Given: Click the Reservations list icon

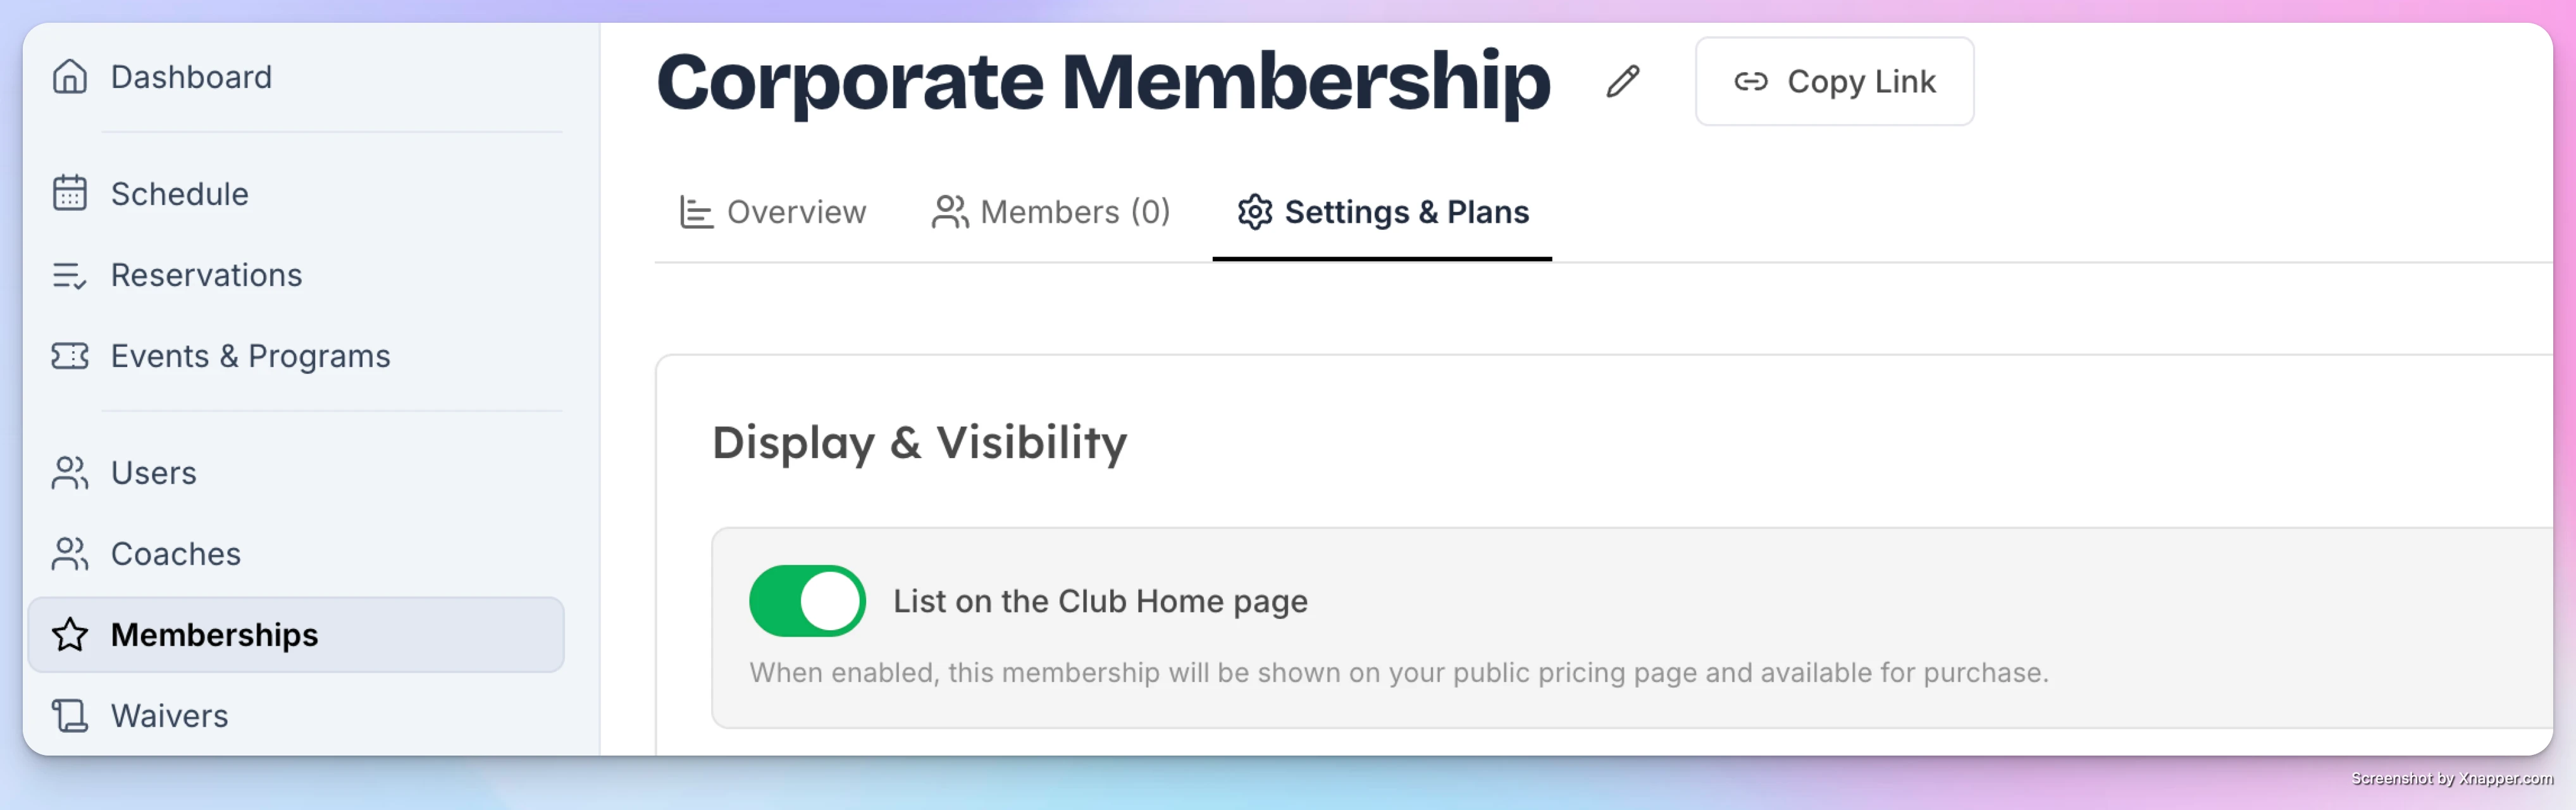Looking at the screenshot, I should click(x=70, y=275).
